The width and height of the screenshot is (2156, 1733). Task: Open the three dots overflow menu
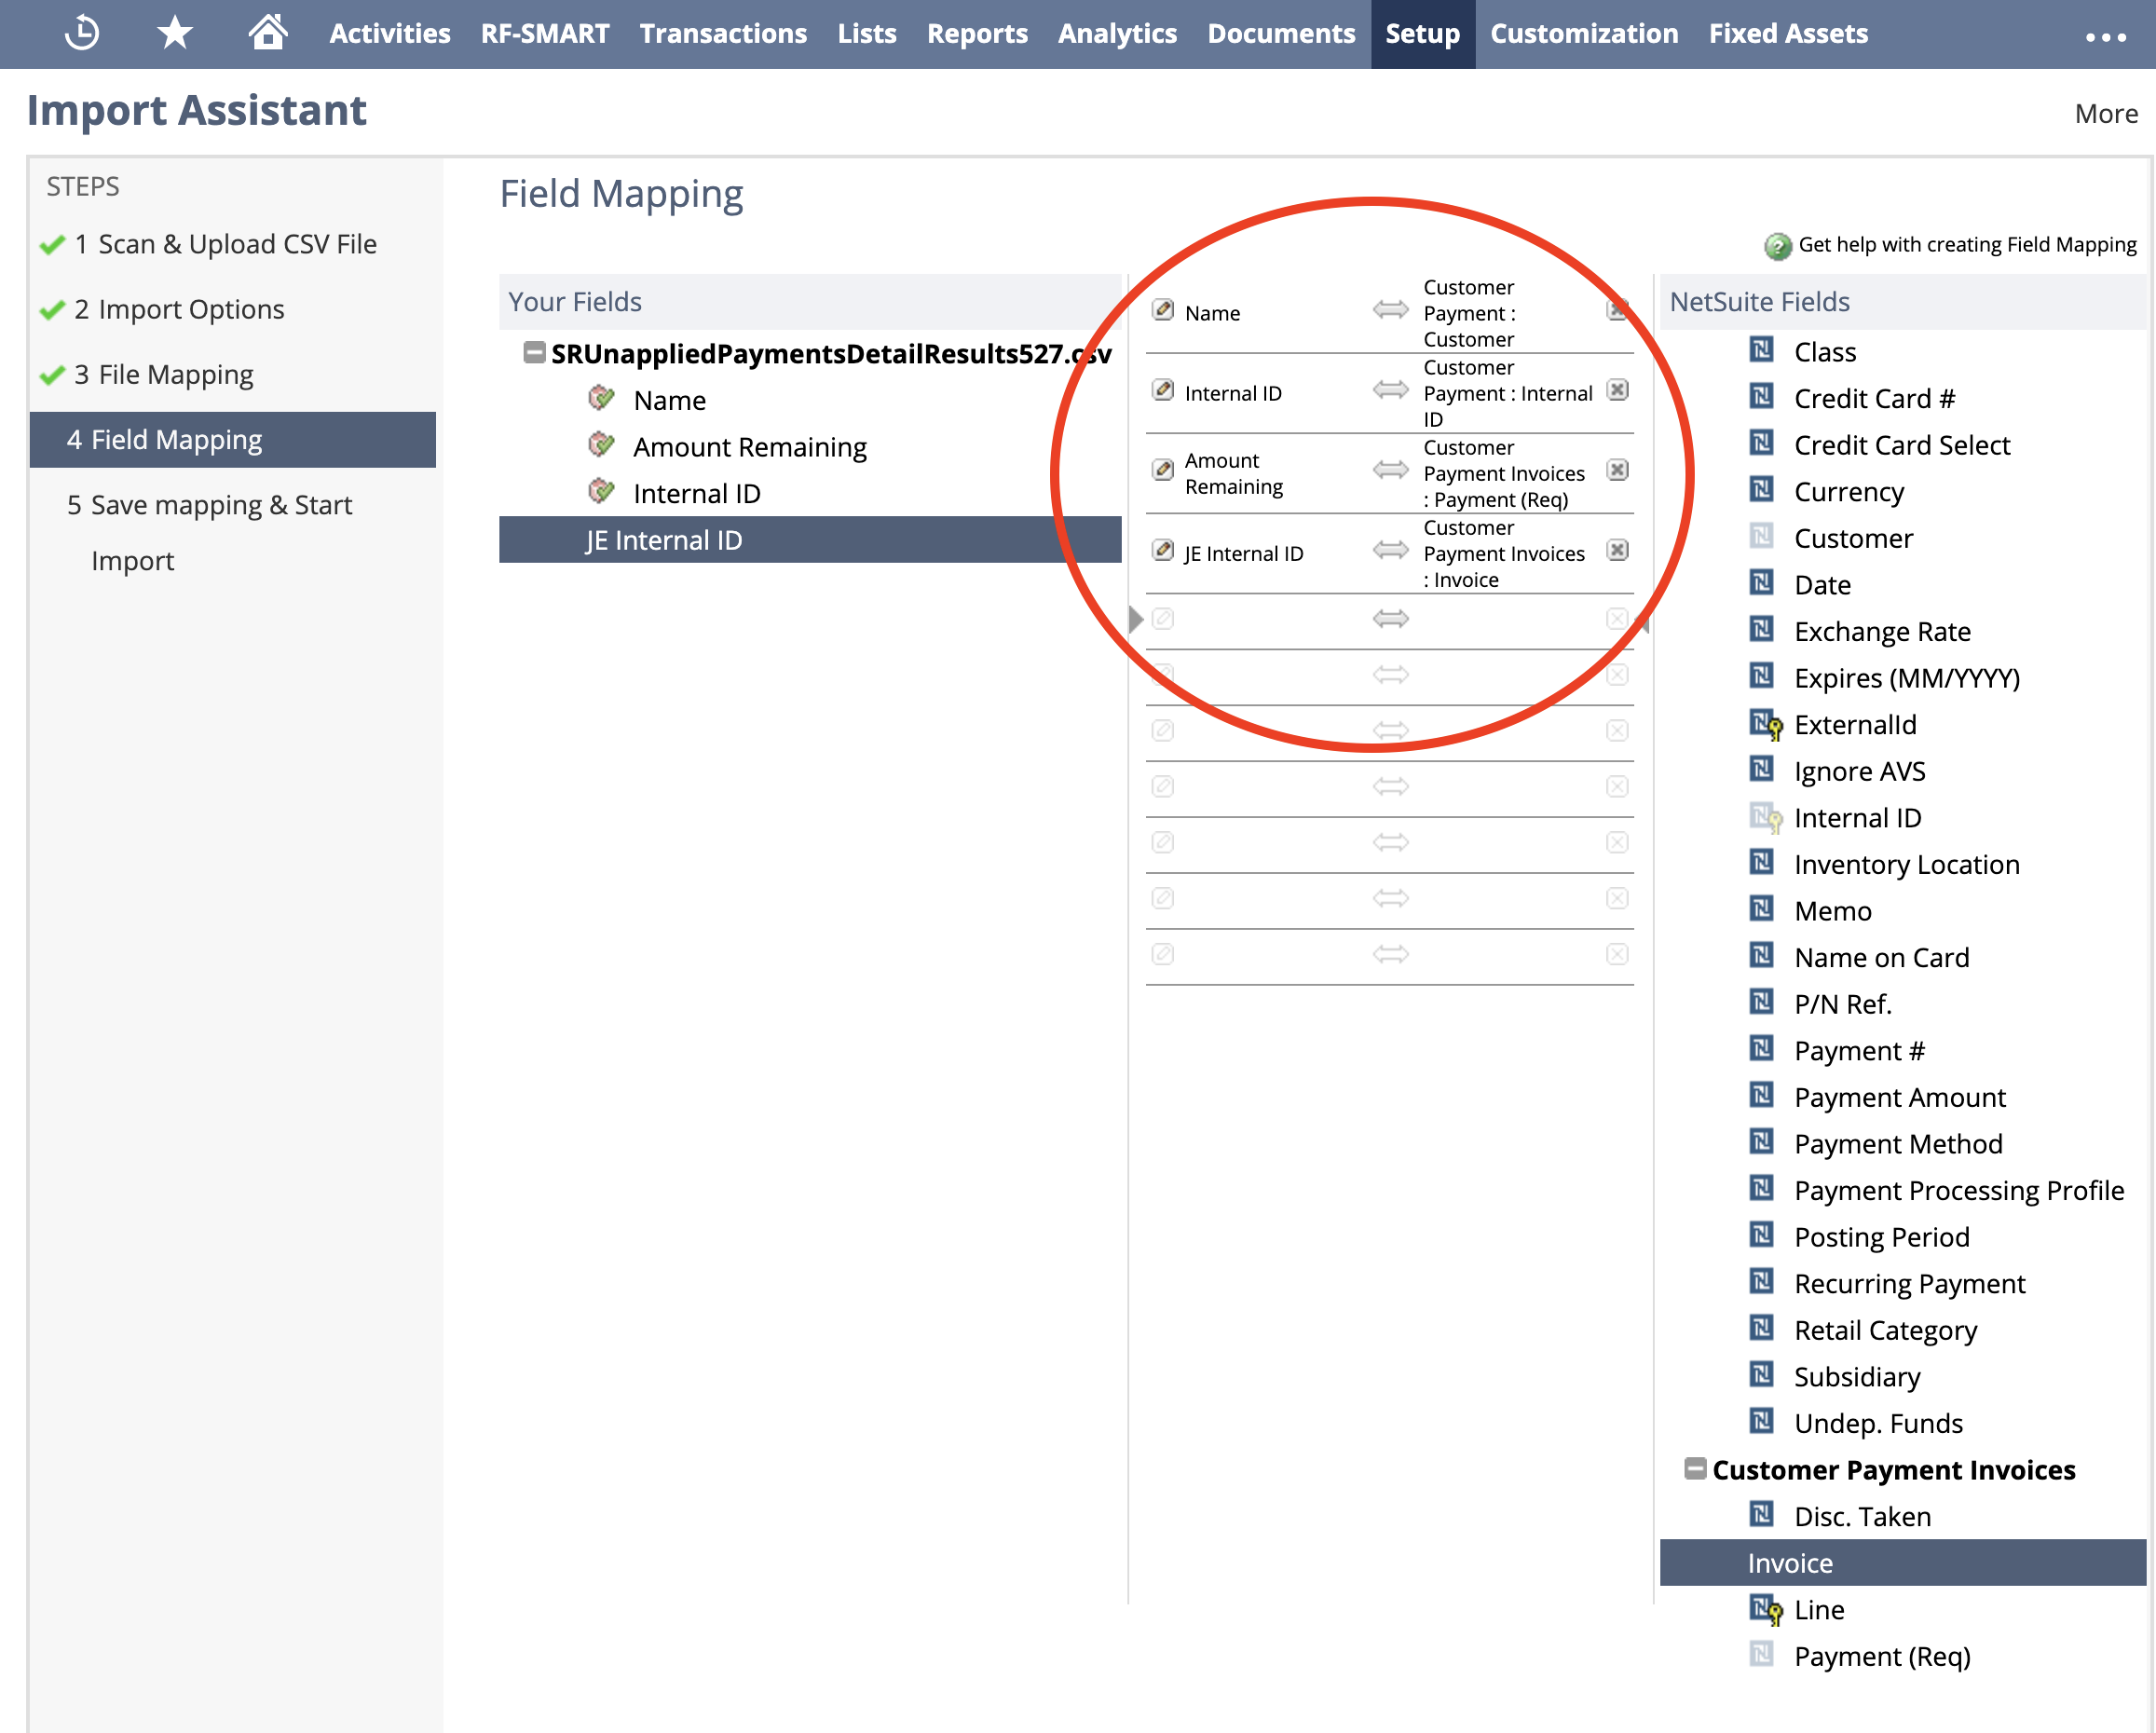pyautogui.click(x=2105, y=37)
